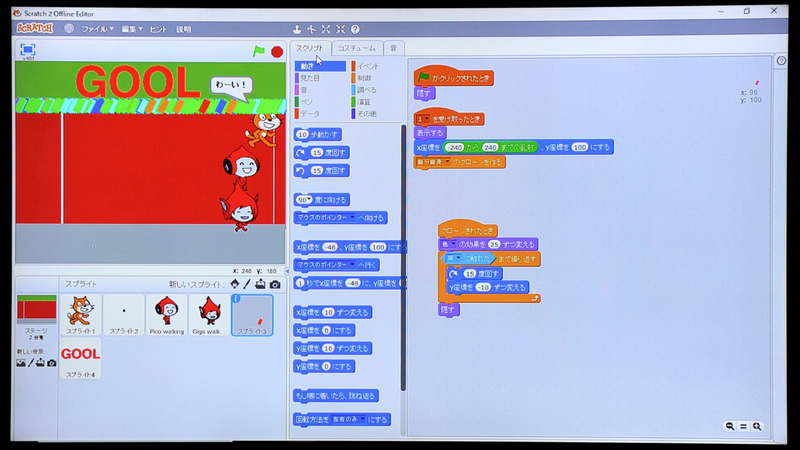Switch to the 音 tab
The image size is (800, 450).
[x=393, y=48]
